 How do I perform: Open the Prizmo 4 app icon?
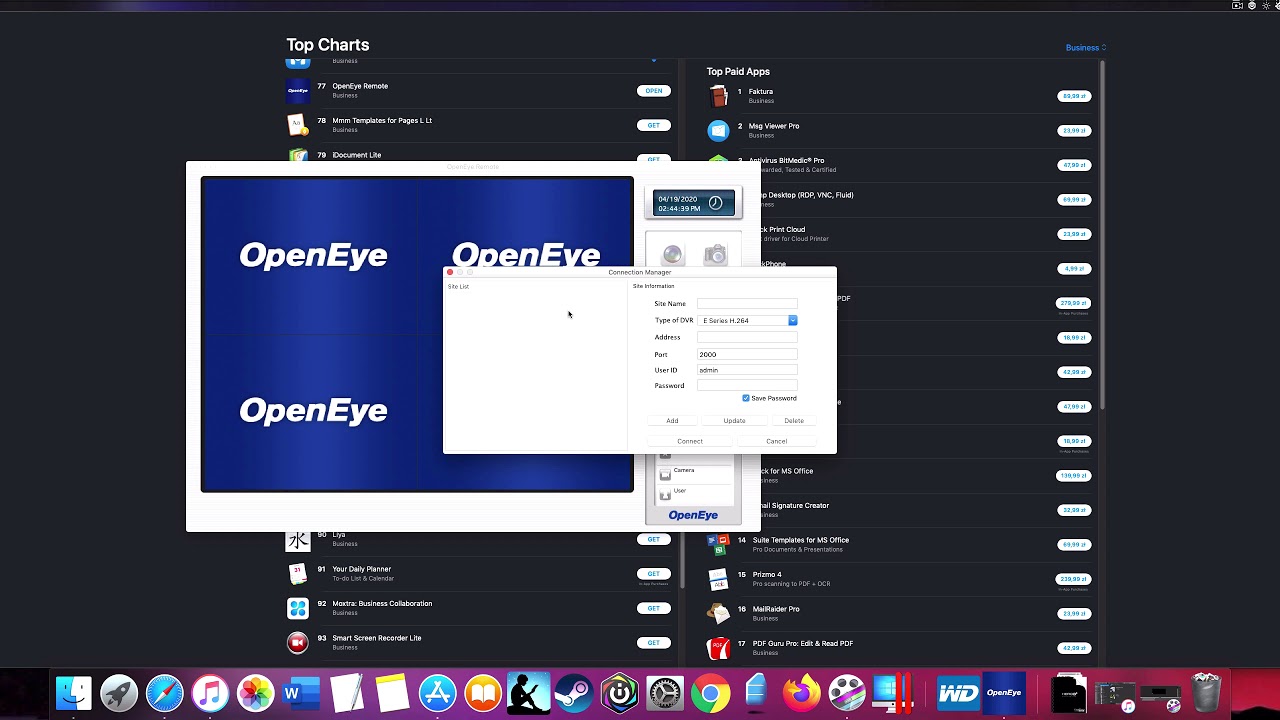(718, 579)
